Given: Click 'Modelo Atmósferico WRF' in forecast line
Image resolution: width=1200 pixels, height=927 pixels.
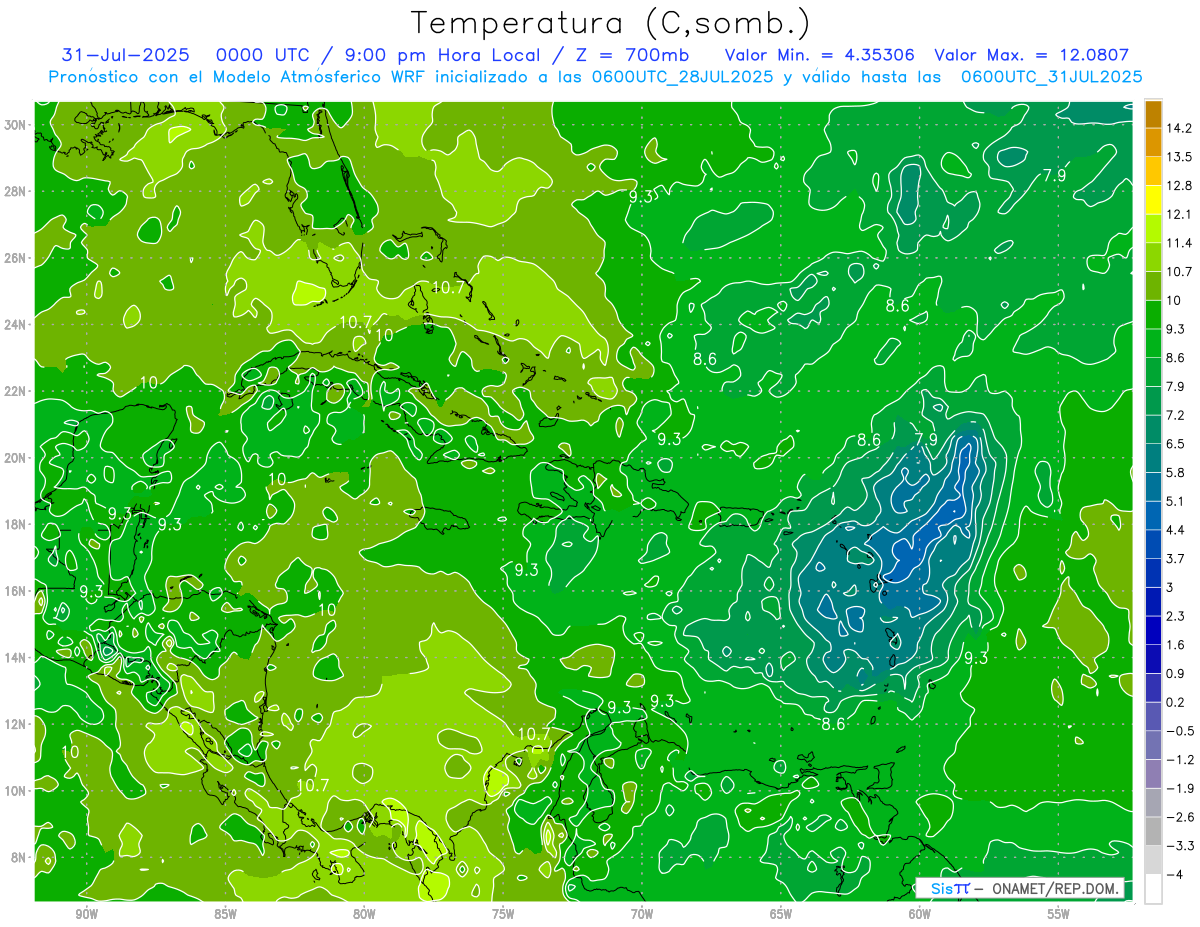Looking at the screenshot, I should pyautogui.click(x=318, y=76).
